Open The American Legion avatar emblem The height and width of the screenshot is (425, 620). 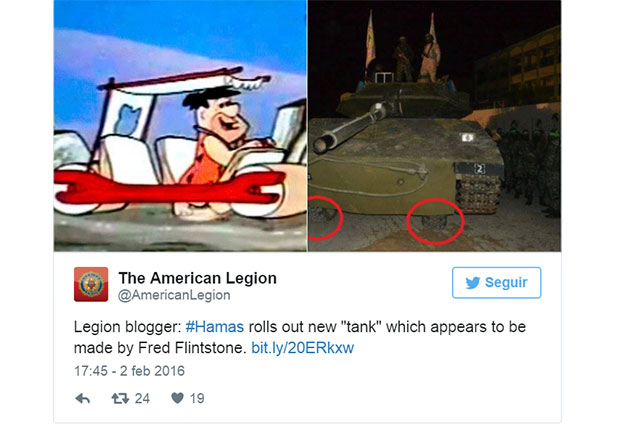tap(91, 284)
